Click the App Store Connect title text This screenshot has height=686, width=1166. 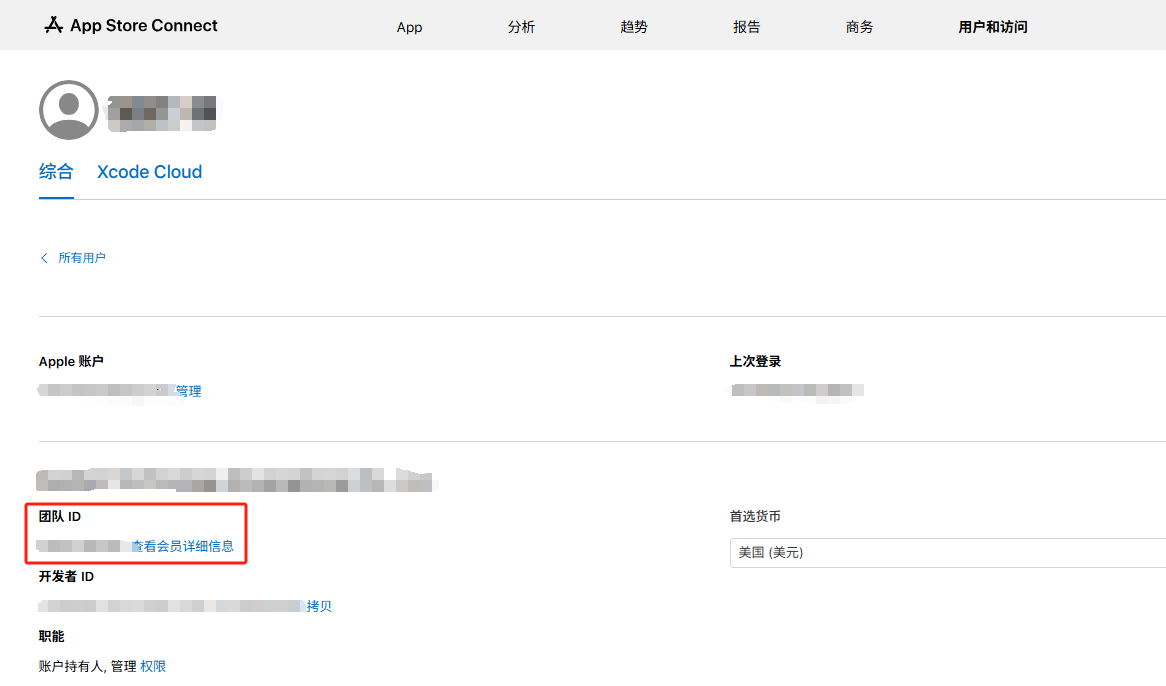point(144,25)
